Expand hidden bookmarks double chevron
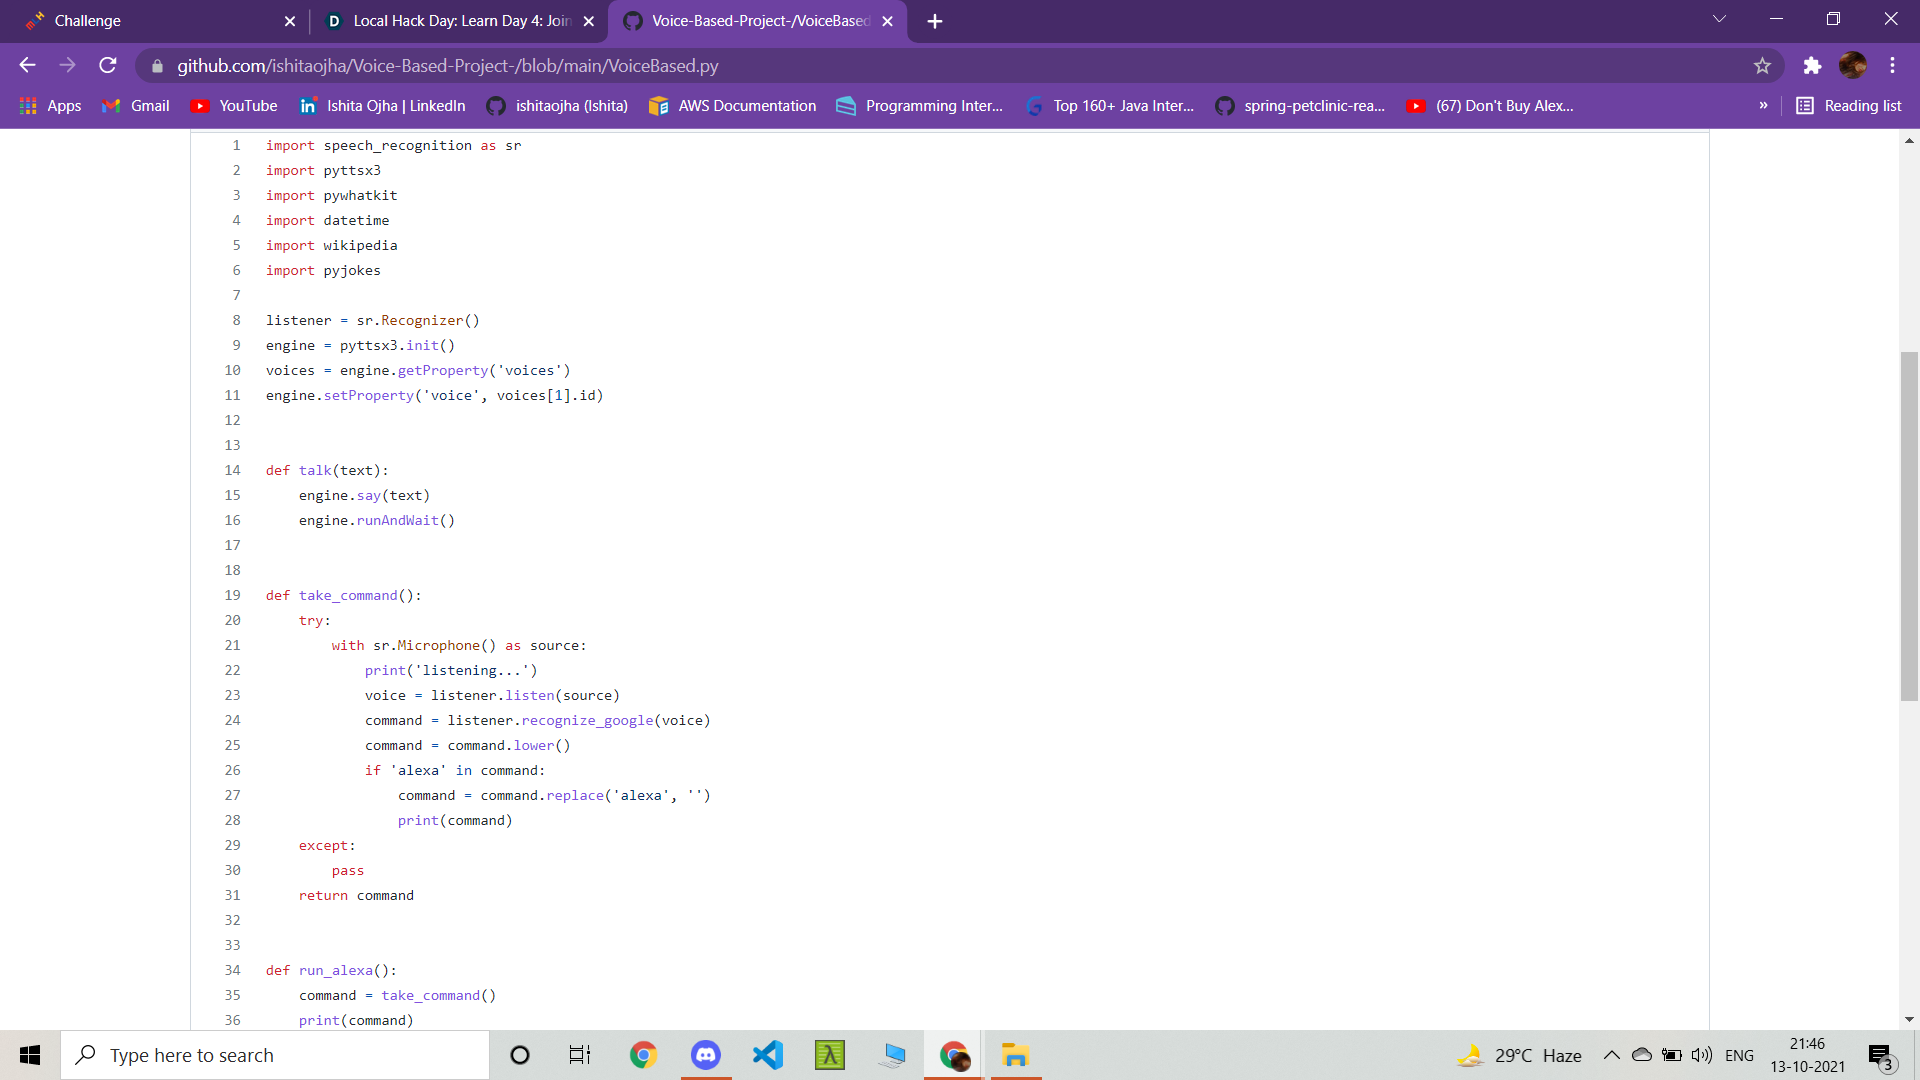The image size is (1920, 1080). (1763, 106)
